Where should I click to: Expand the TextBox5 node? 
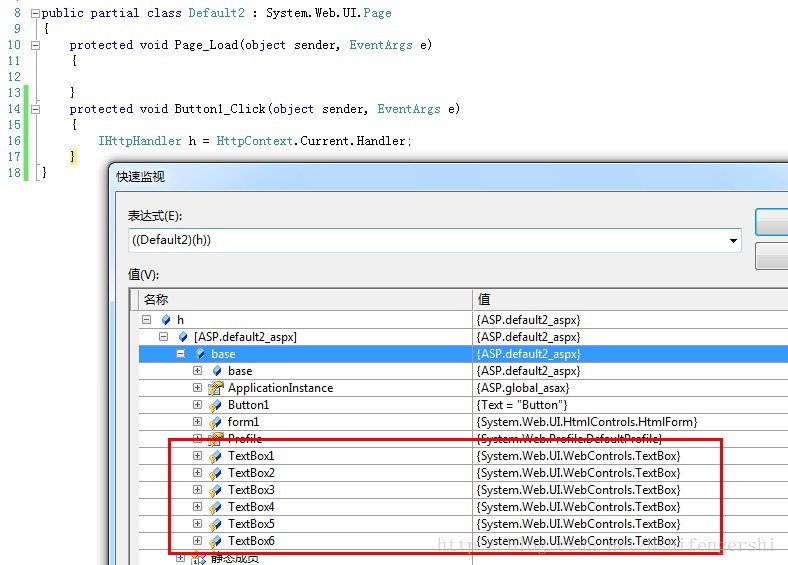(x=198, y=524)
